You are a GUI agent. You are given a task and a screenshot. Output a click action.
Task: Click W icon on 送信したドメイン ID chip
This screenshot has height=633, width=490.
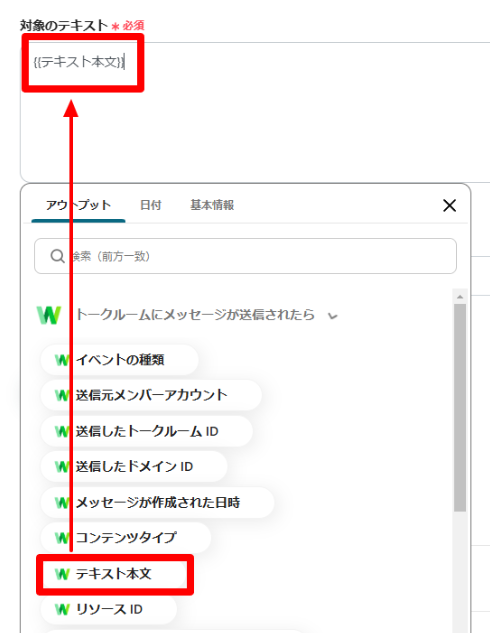62,467
